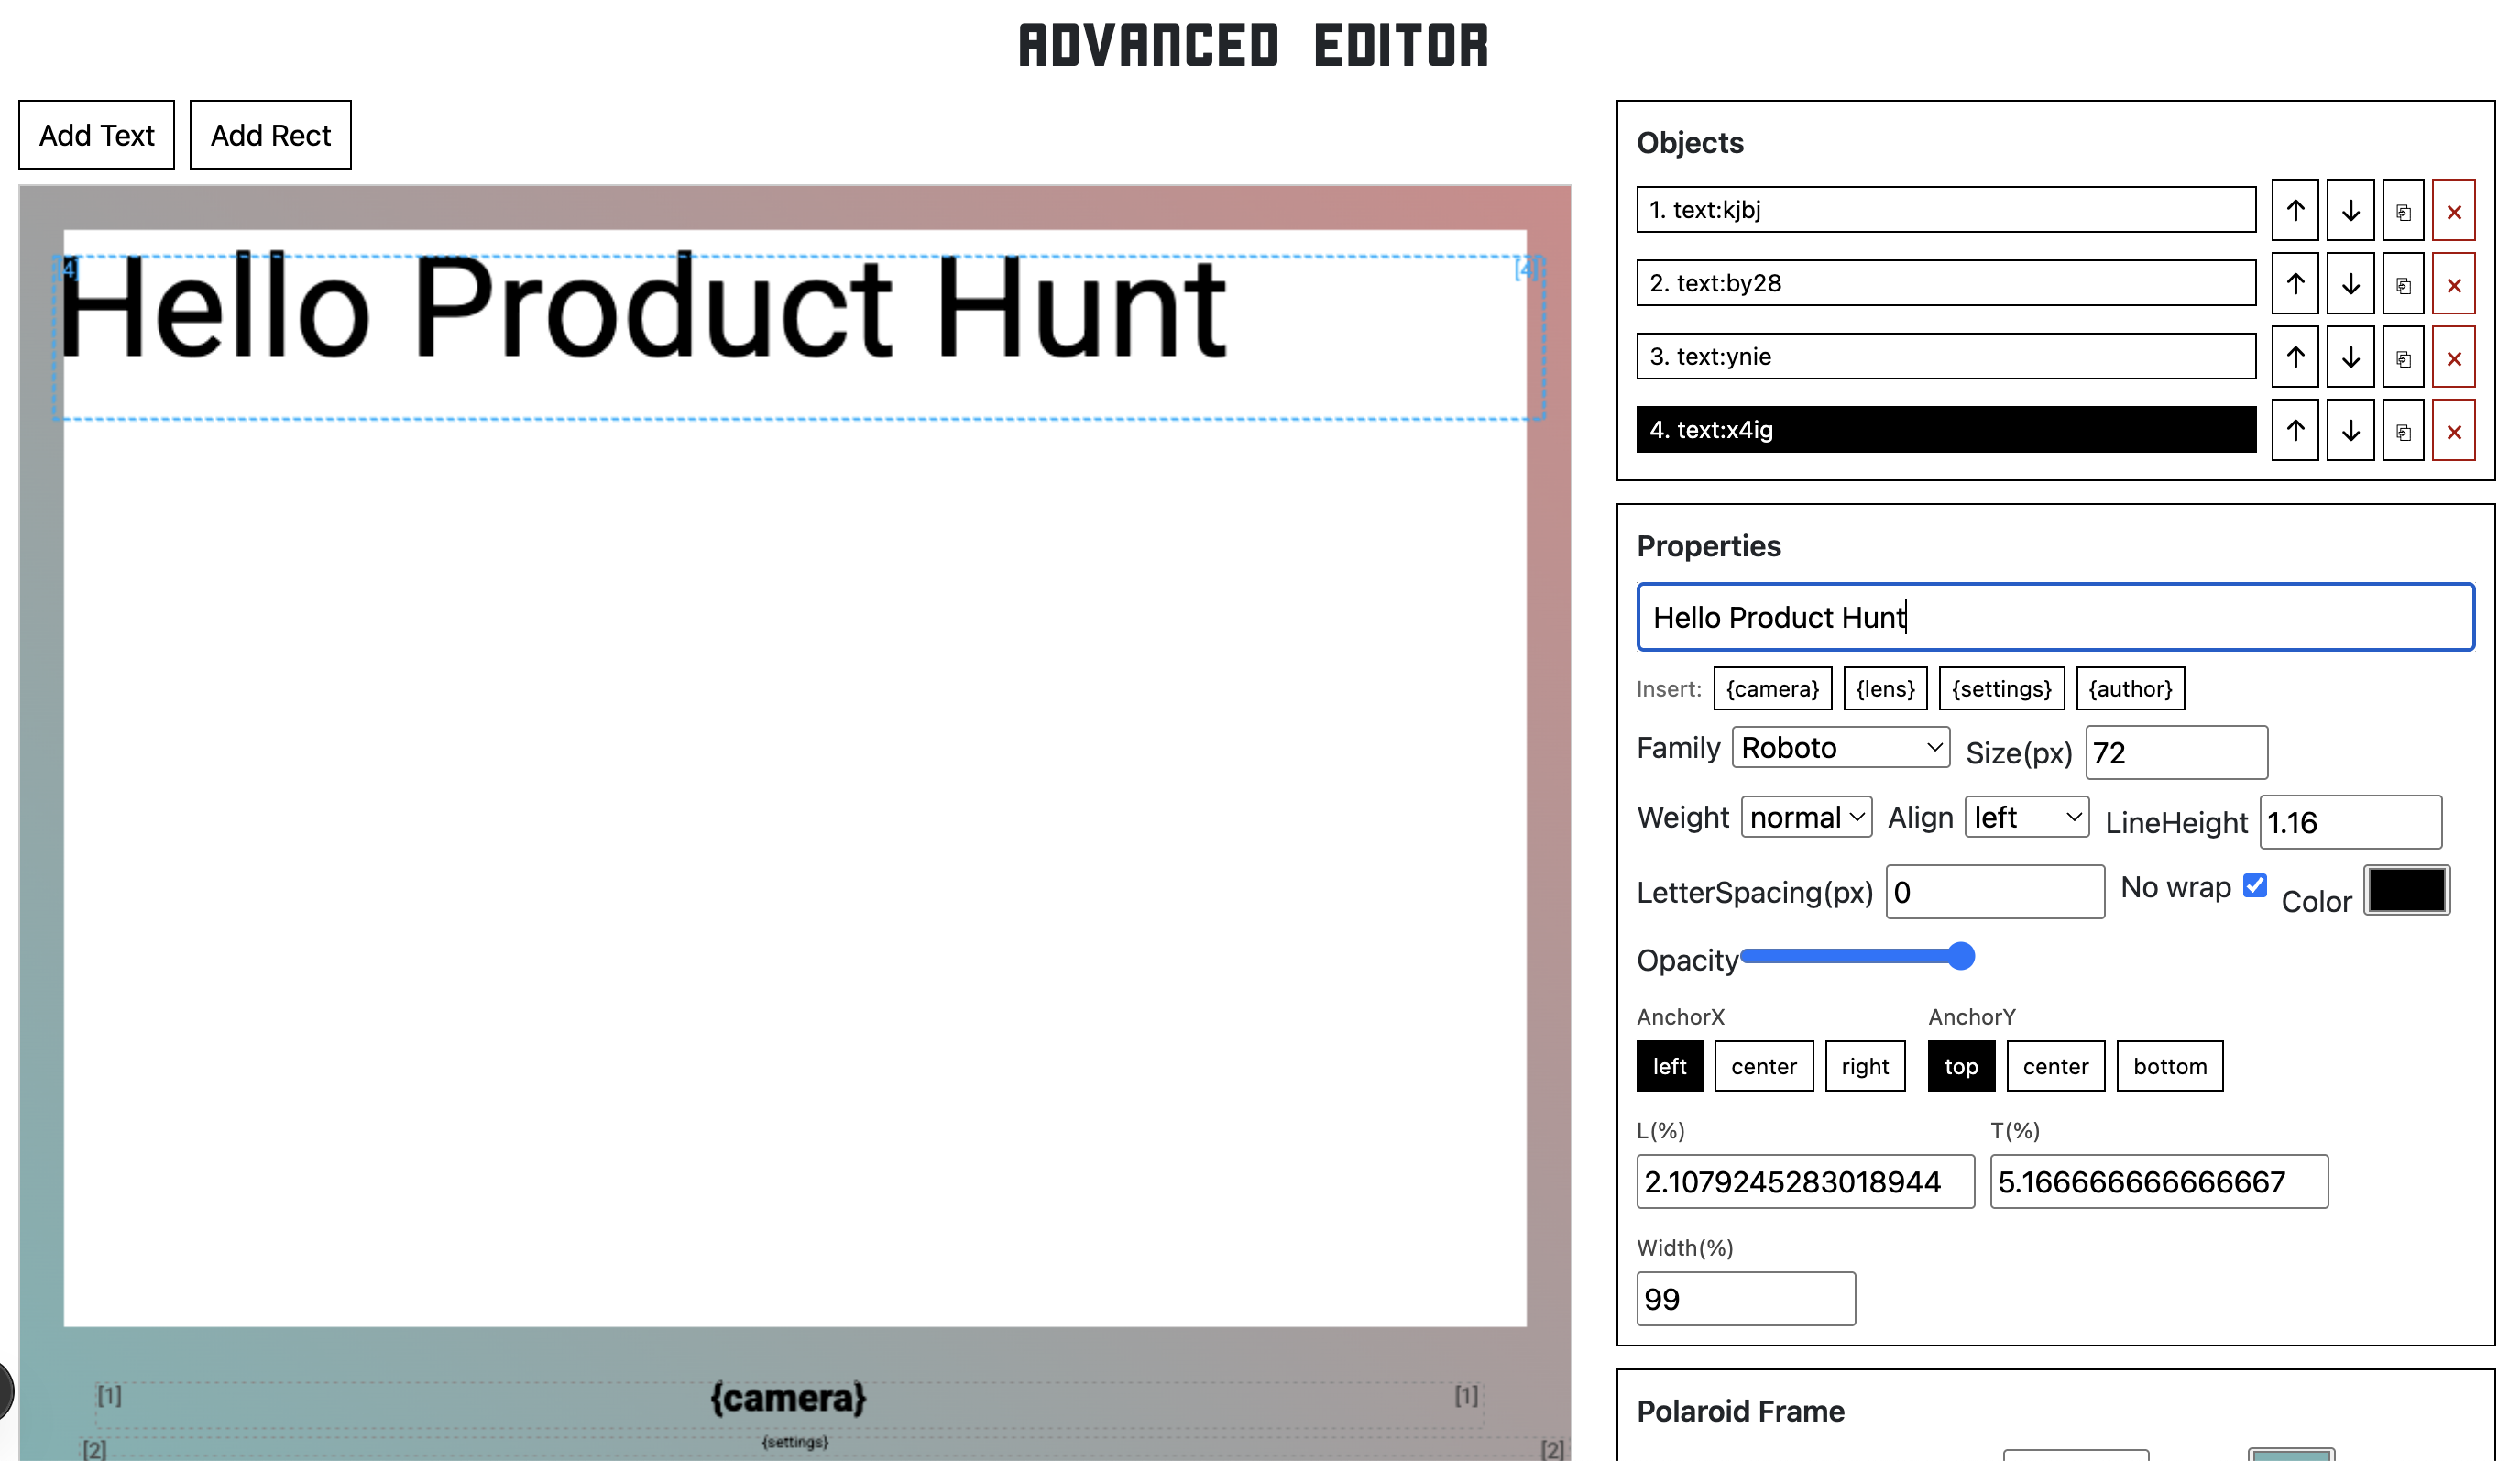
Task: Duplicate the text:by28 object
Action: point(2403,284)
